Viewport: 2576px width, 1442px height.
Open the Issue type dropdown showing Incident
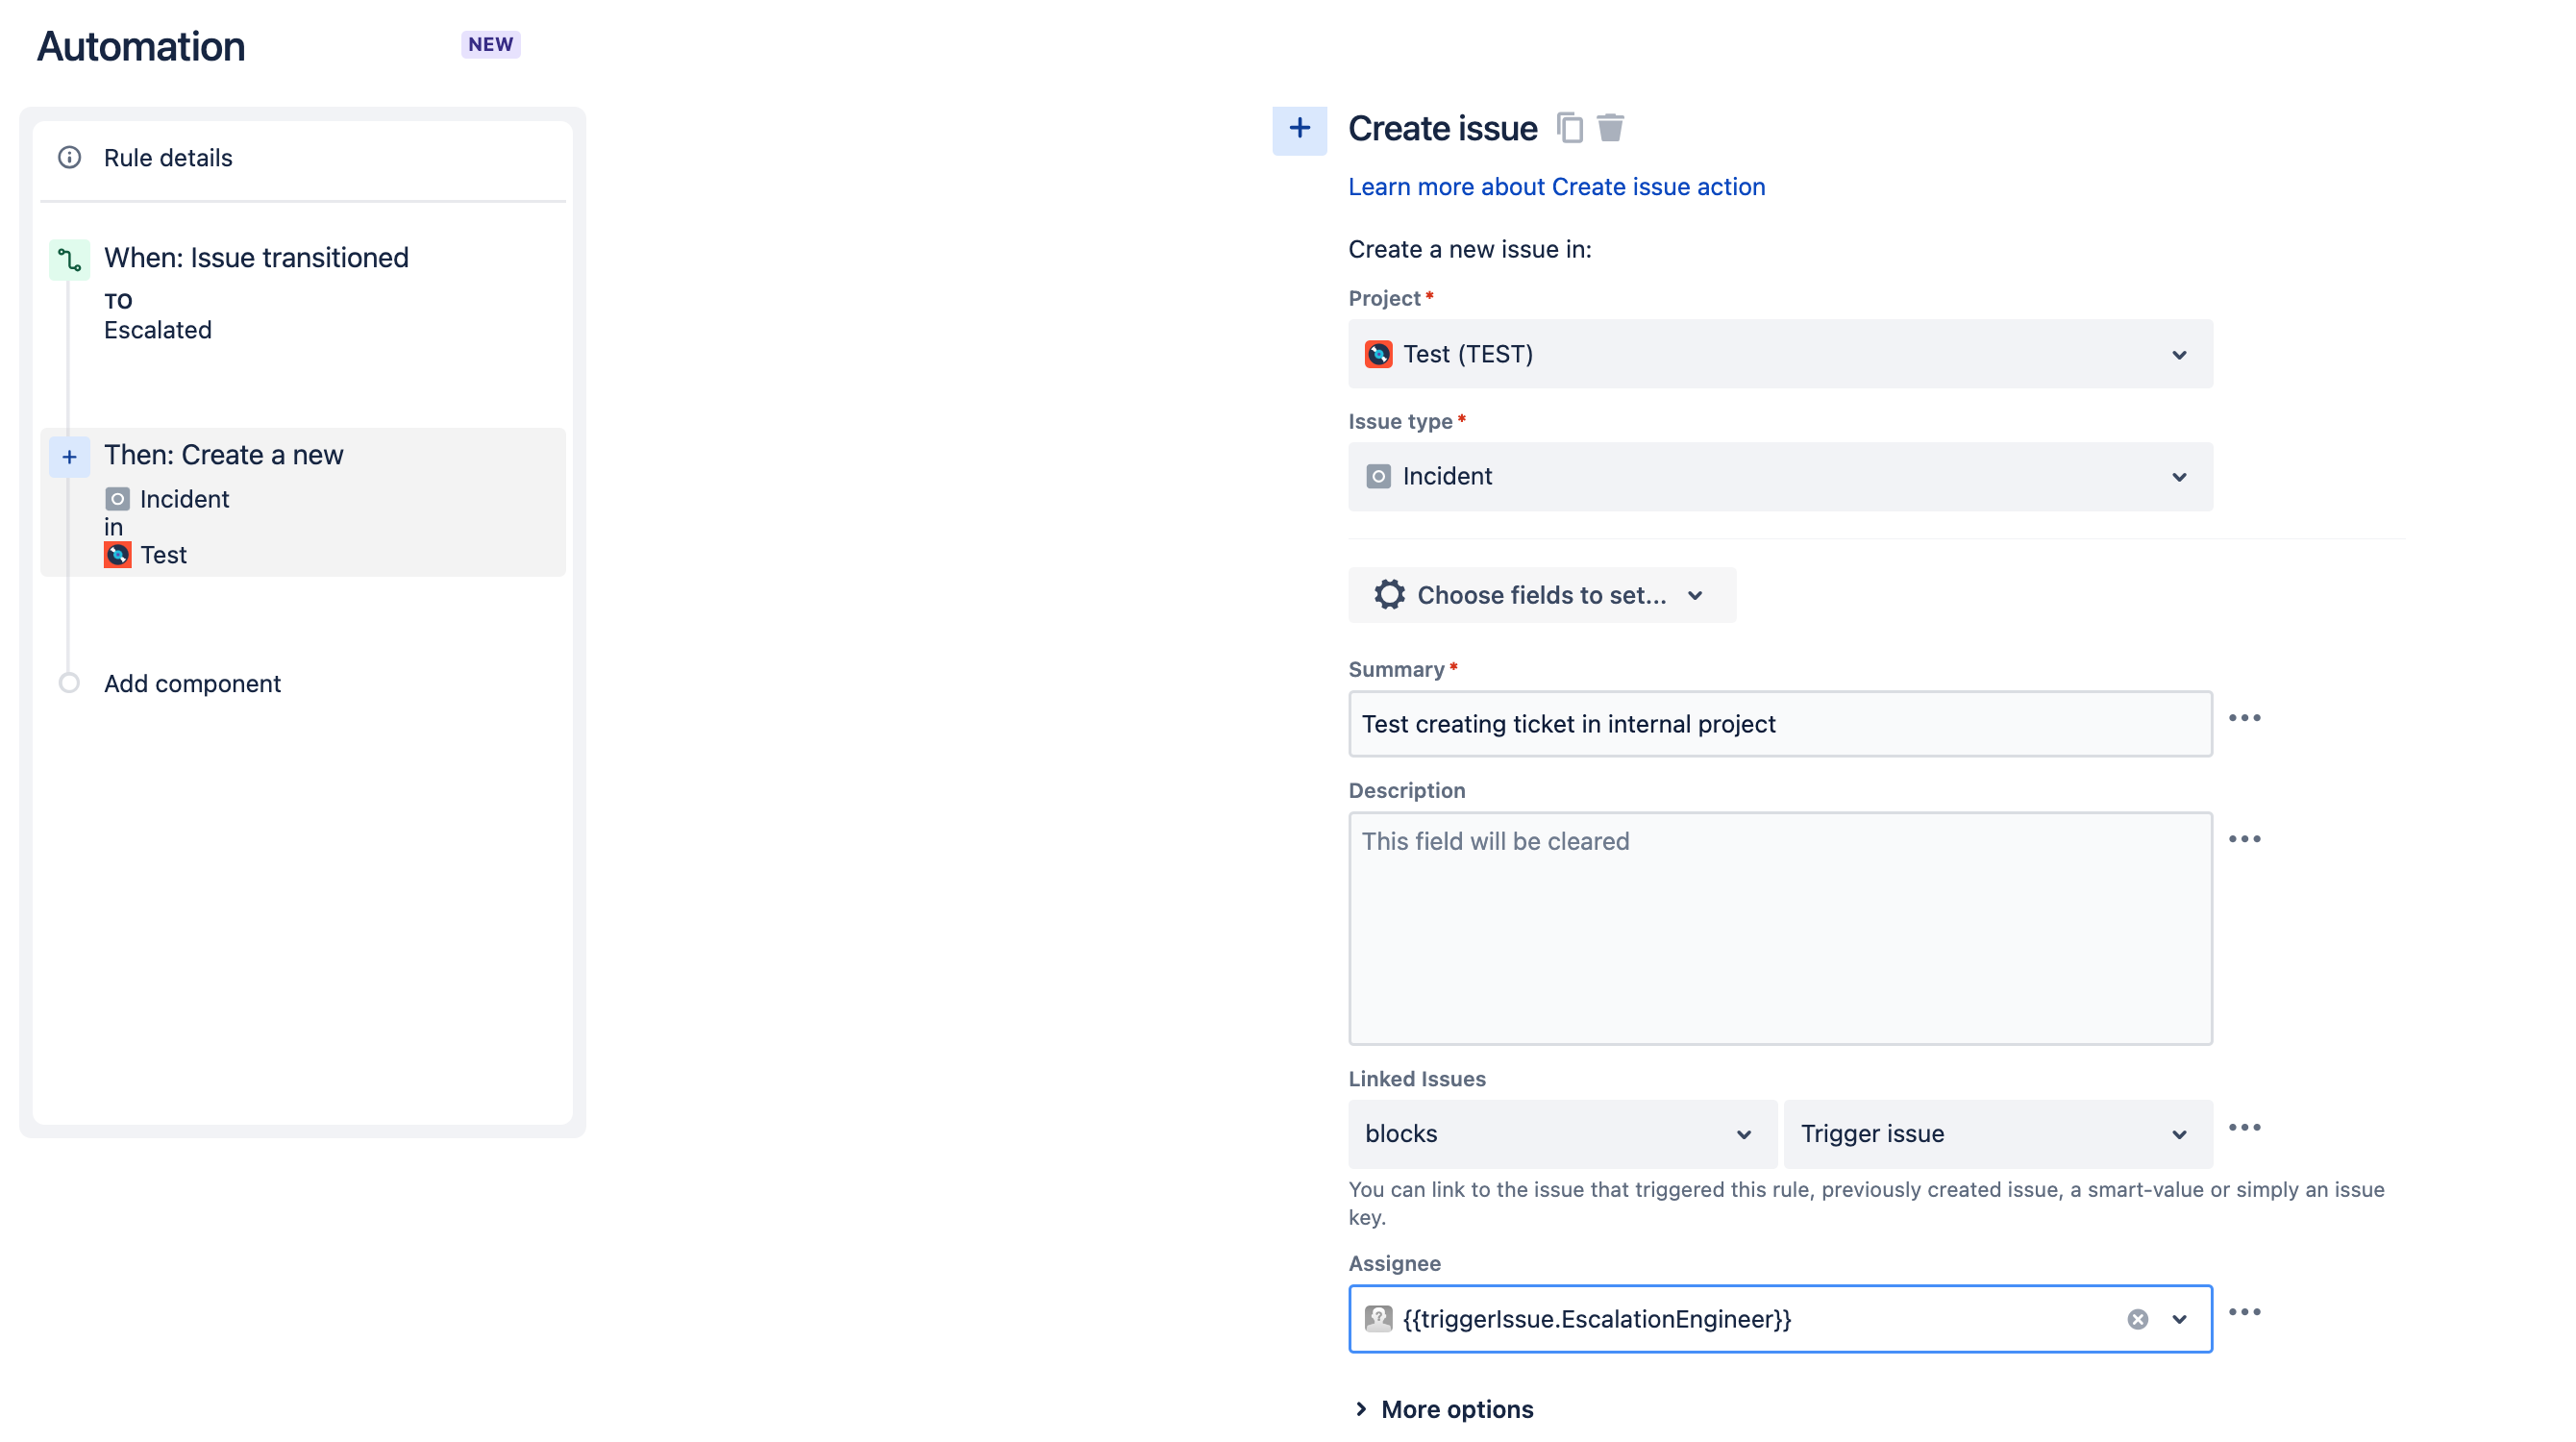pos(1779,477)
